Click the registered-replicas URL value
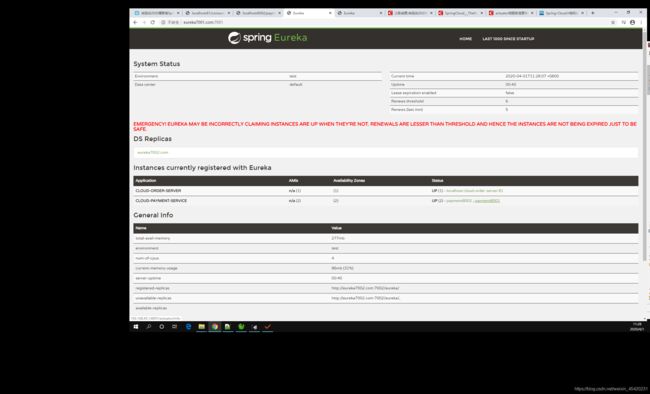 tap(365, 288)
